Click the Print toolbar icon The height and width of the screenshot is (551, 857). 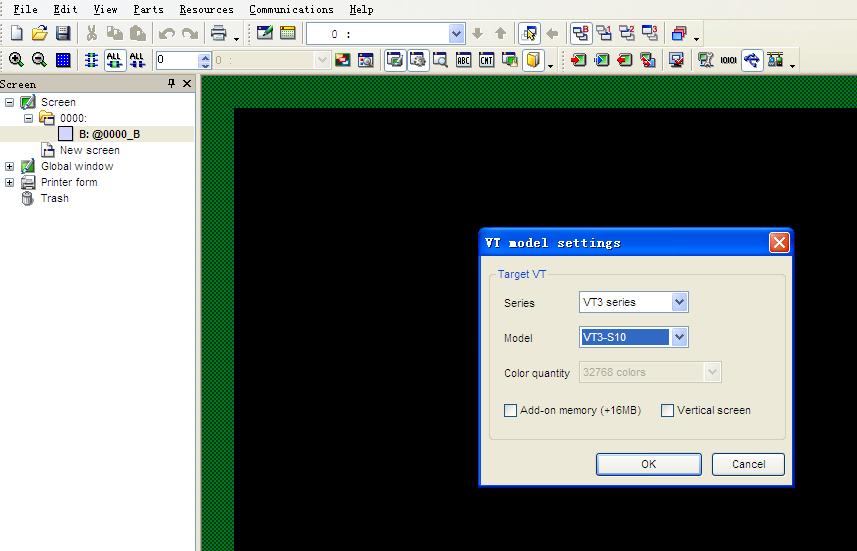pos(218,34)
